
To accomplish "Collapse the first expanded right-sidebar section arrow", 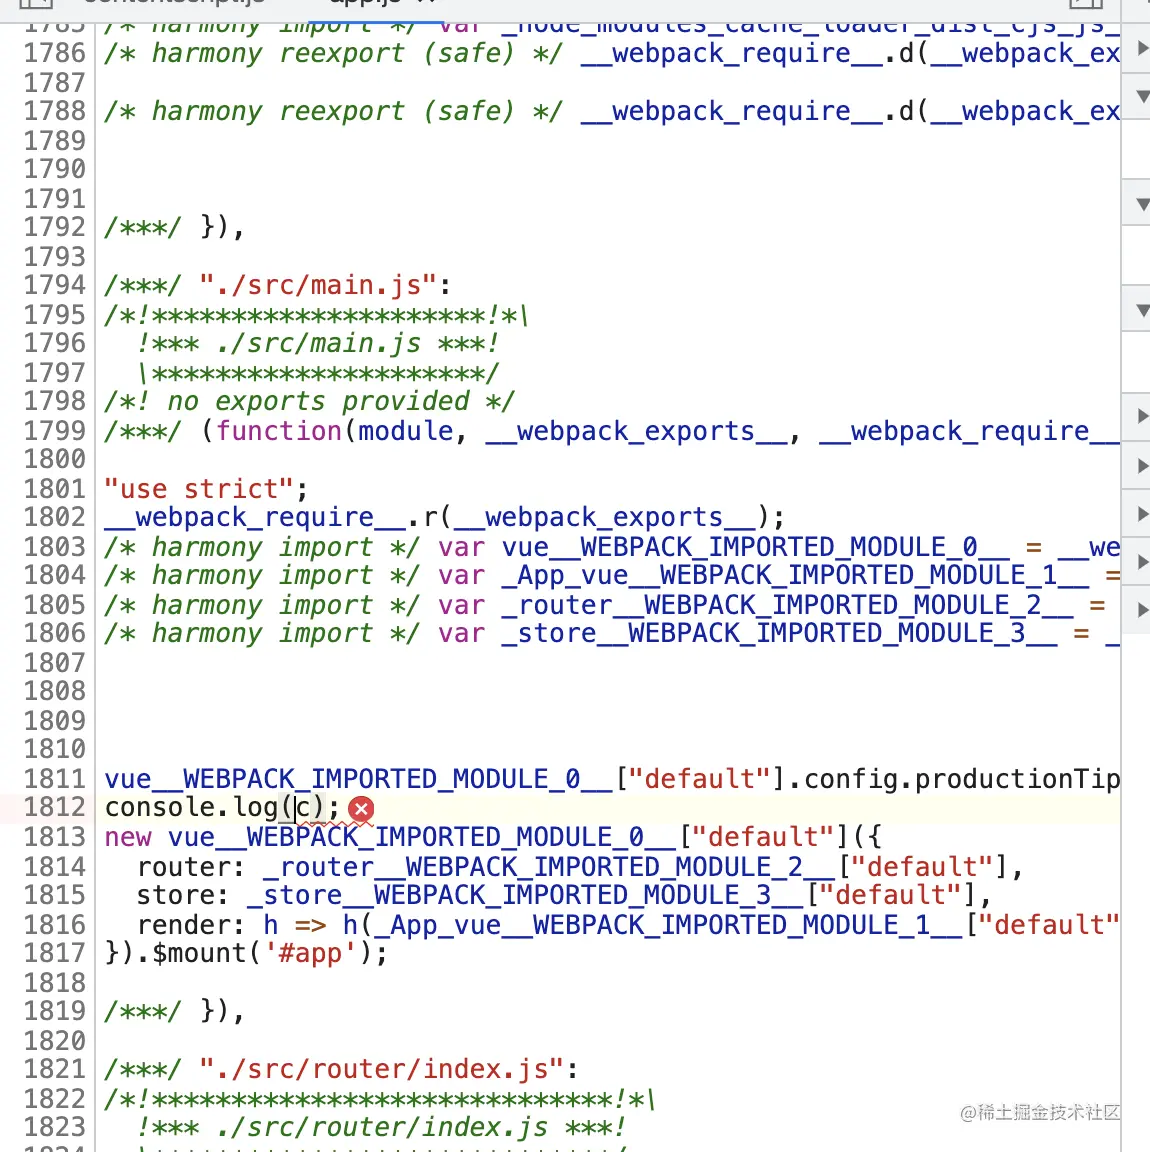I will pyautogui.click(x=1142, y=96).
